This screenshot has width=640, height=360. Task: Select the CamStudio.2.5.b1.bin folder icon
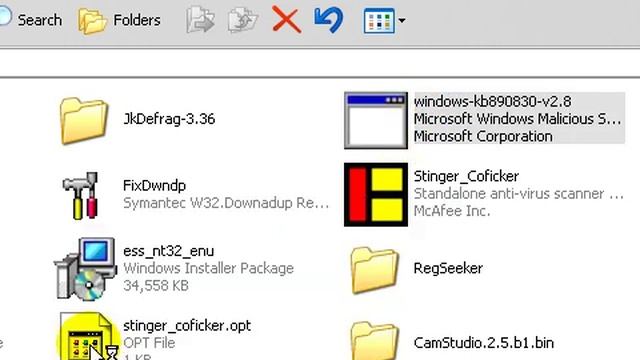point(374,341)
